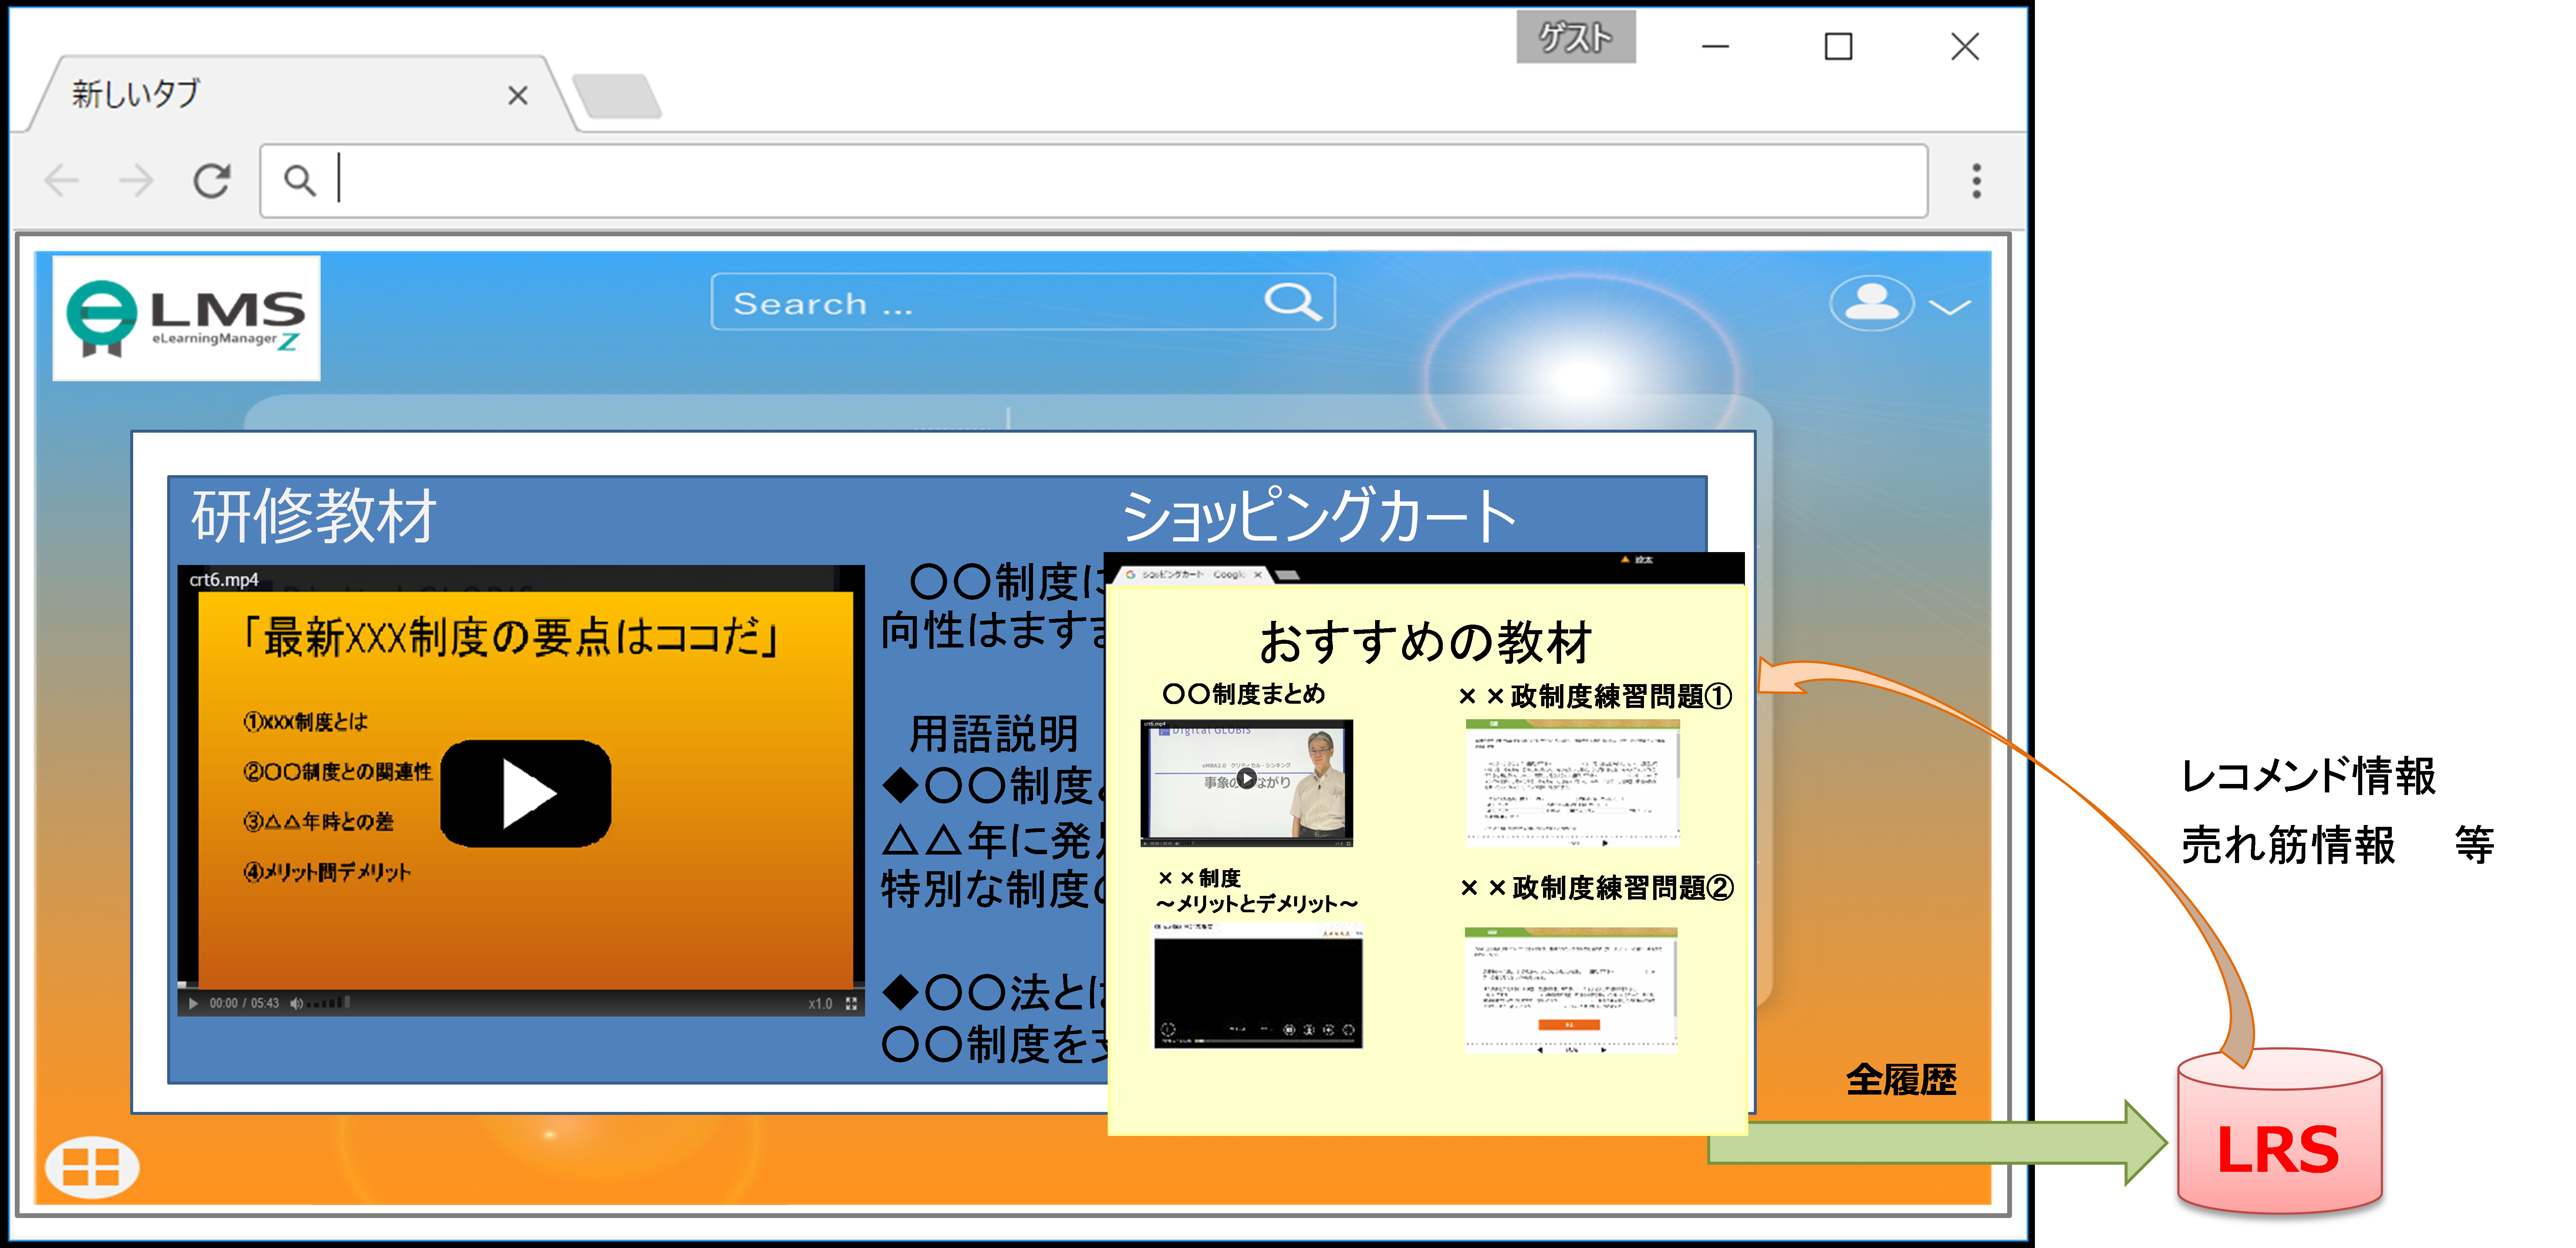
Task: Reload the page with refresh icon
Action: [x=211, y=181]
